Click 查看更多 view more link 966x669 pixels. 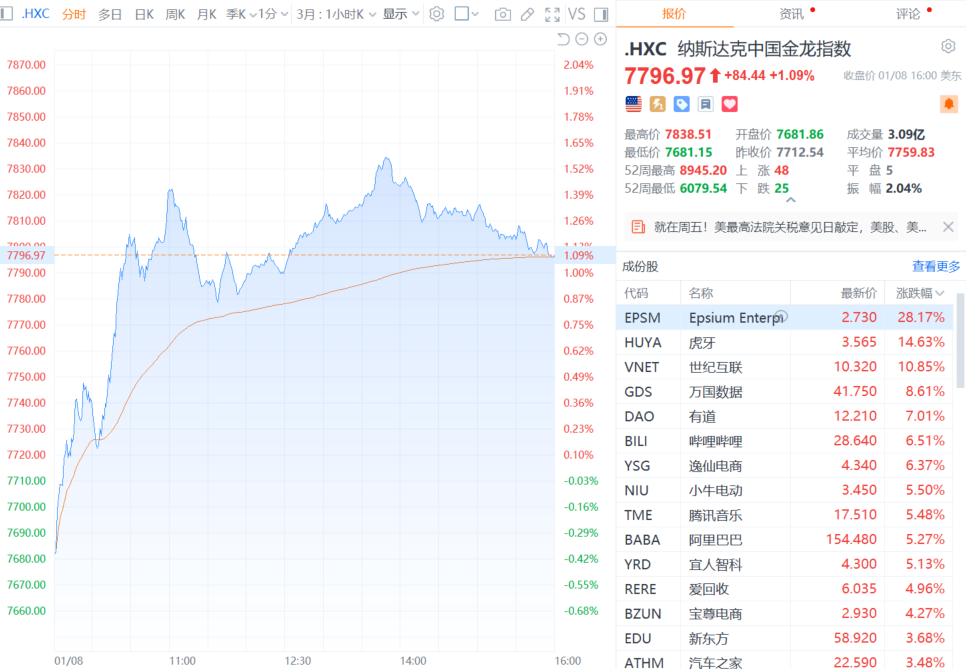(936, 266)
